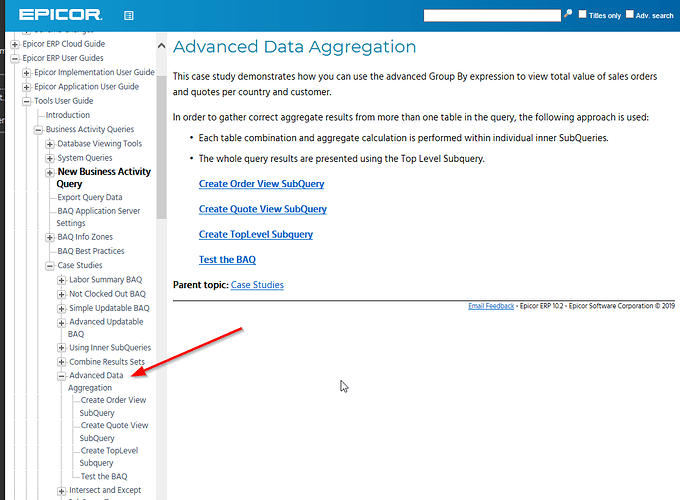Expand Epicor Application User Guide node
This screenshot has width=680, height=500.
click(26, 87)
